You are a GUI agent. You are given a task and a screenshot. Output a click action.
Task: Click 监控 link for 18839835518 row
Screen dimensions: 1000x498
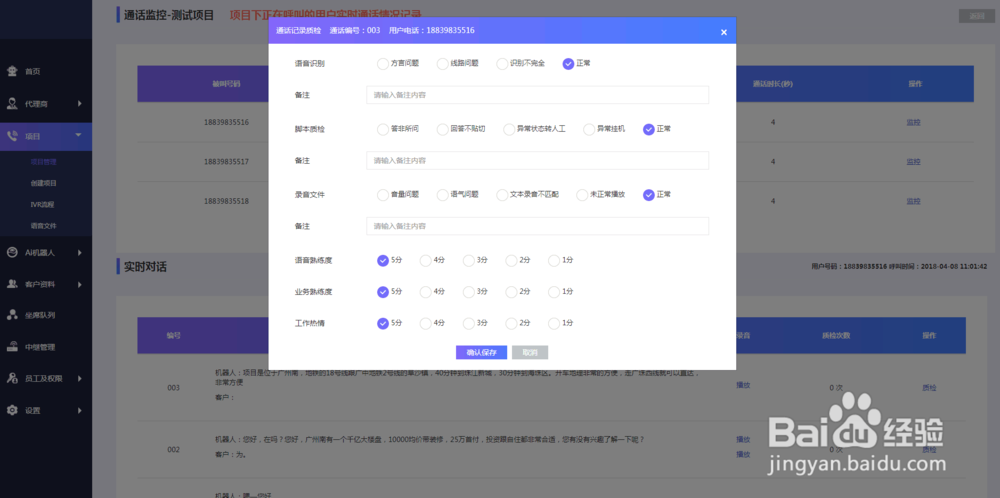coord(913,201)
